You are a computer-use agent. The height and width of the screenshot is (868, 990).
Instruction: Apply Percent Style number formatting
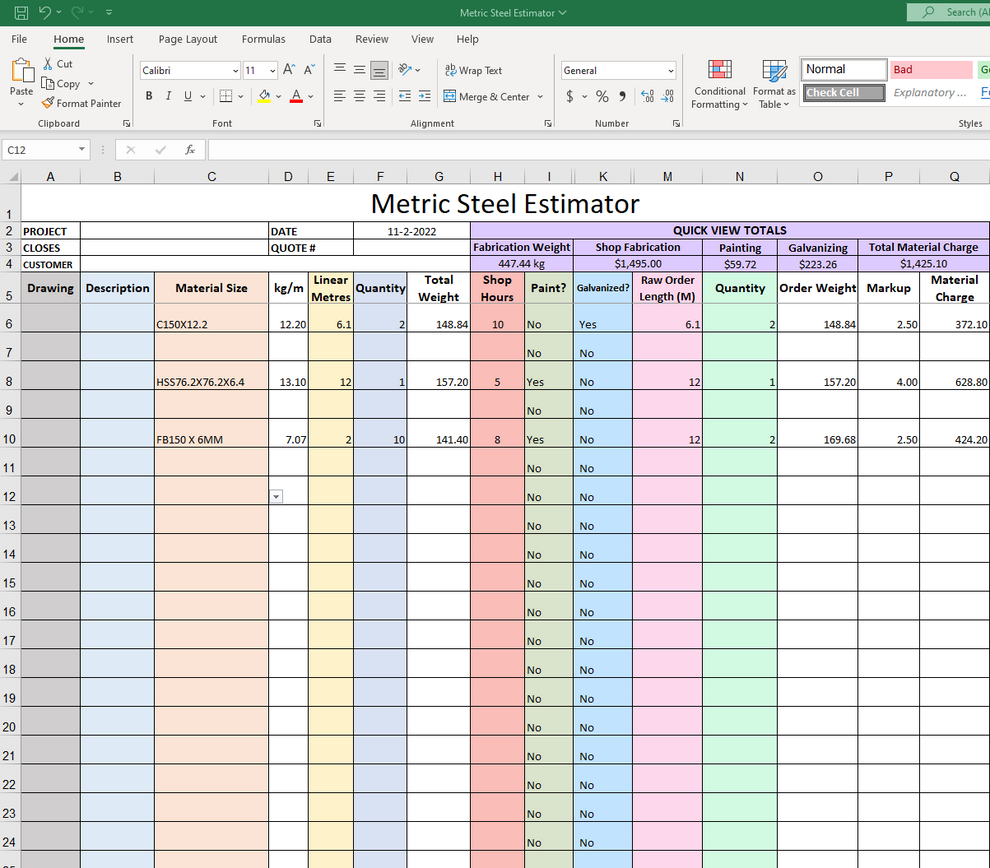601,96
